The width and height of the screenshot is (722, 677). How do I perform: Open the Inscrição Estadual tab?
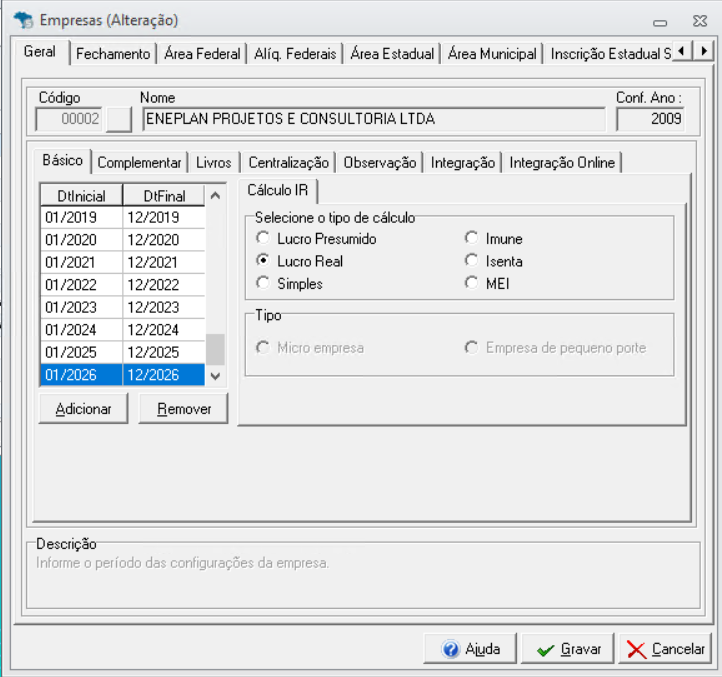610,54
